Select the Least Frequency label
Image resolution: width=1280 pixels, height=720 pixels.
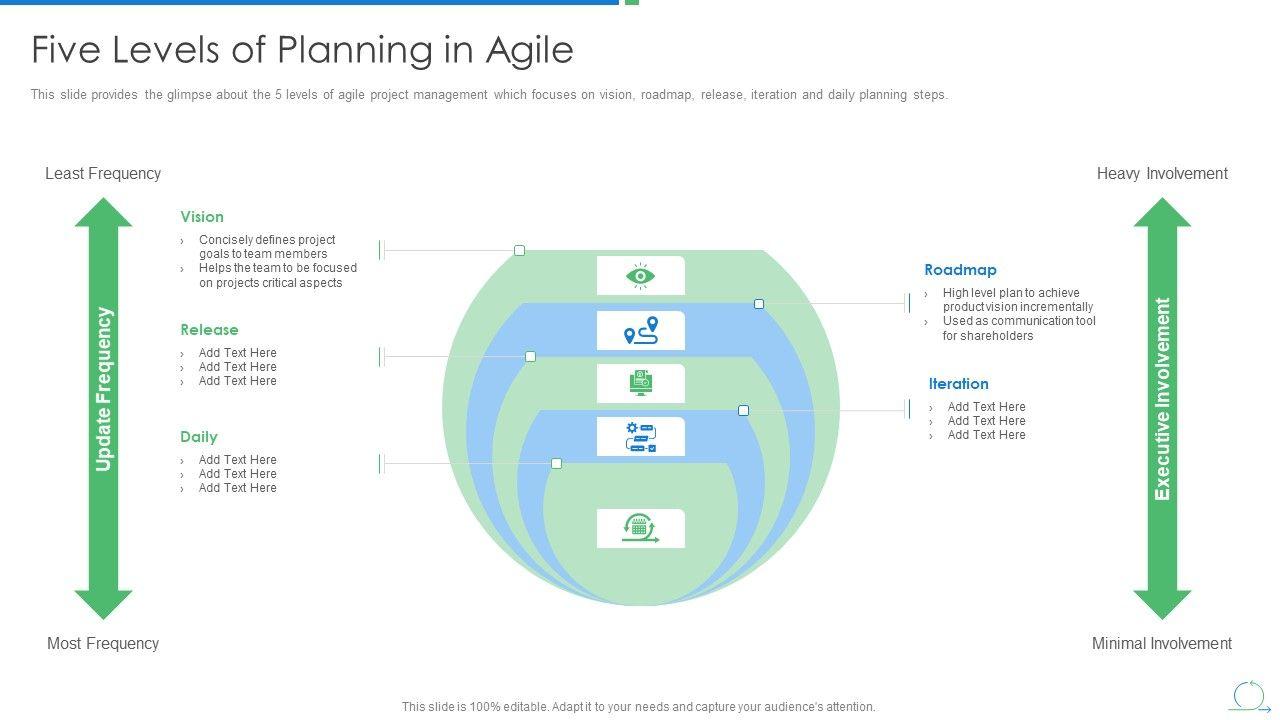coord(103,174)
